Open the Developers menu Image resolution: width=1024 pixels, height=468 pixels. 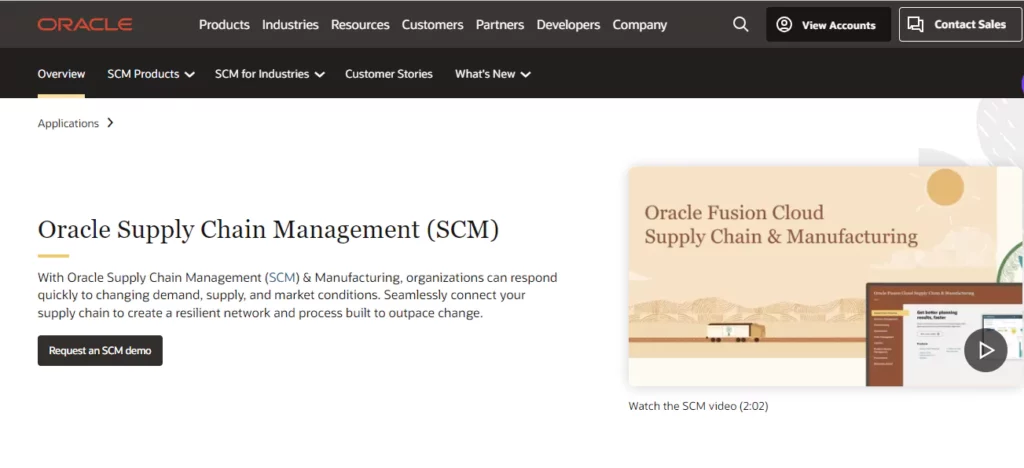pyautogui.click(x=568, y=25)
